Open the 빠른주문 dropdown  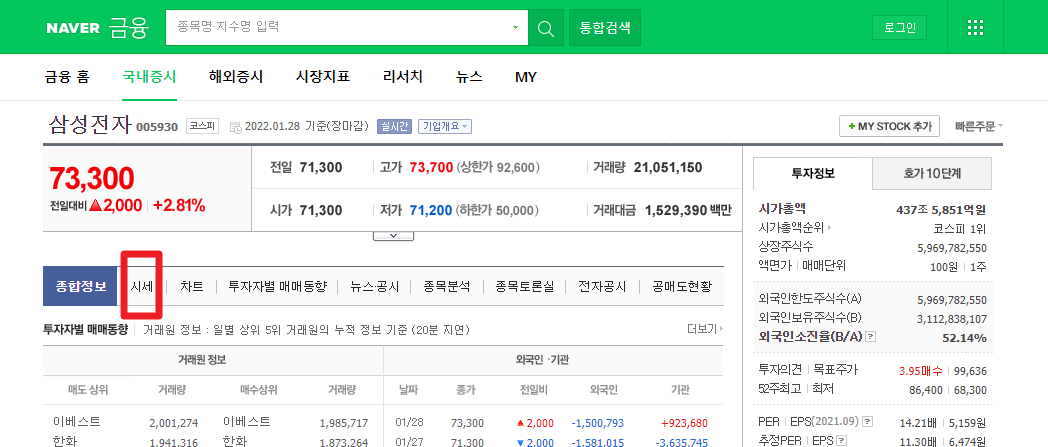[979, 126]
